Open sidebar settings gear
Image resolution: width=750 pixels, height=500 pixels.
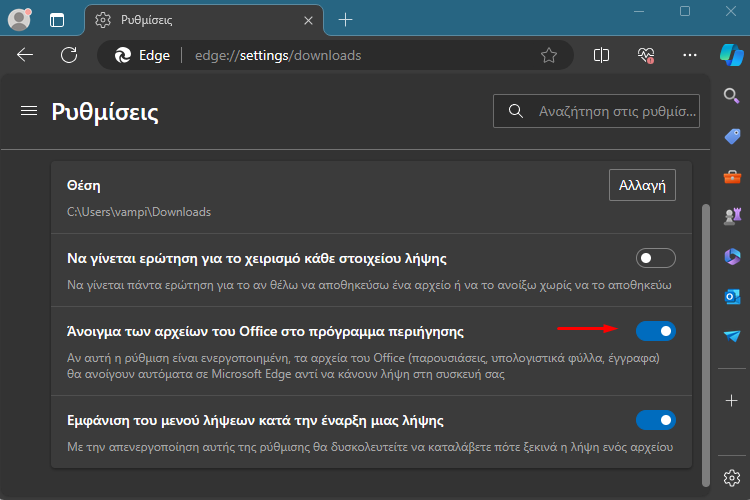732,478
